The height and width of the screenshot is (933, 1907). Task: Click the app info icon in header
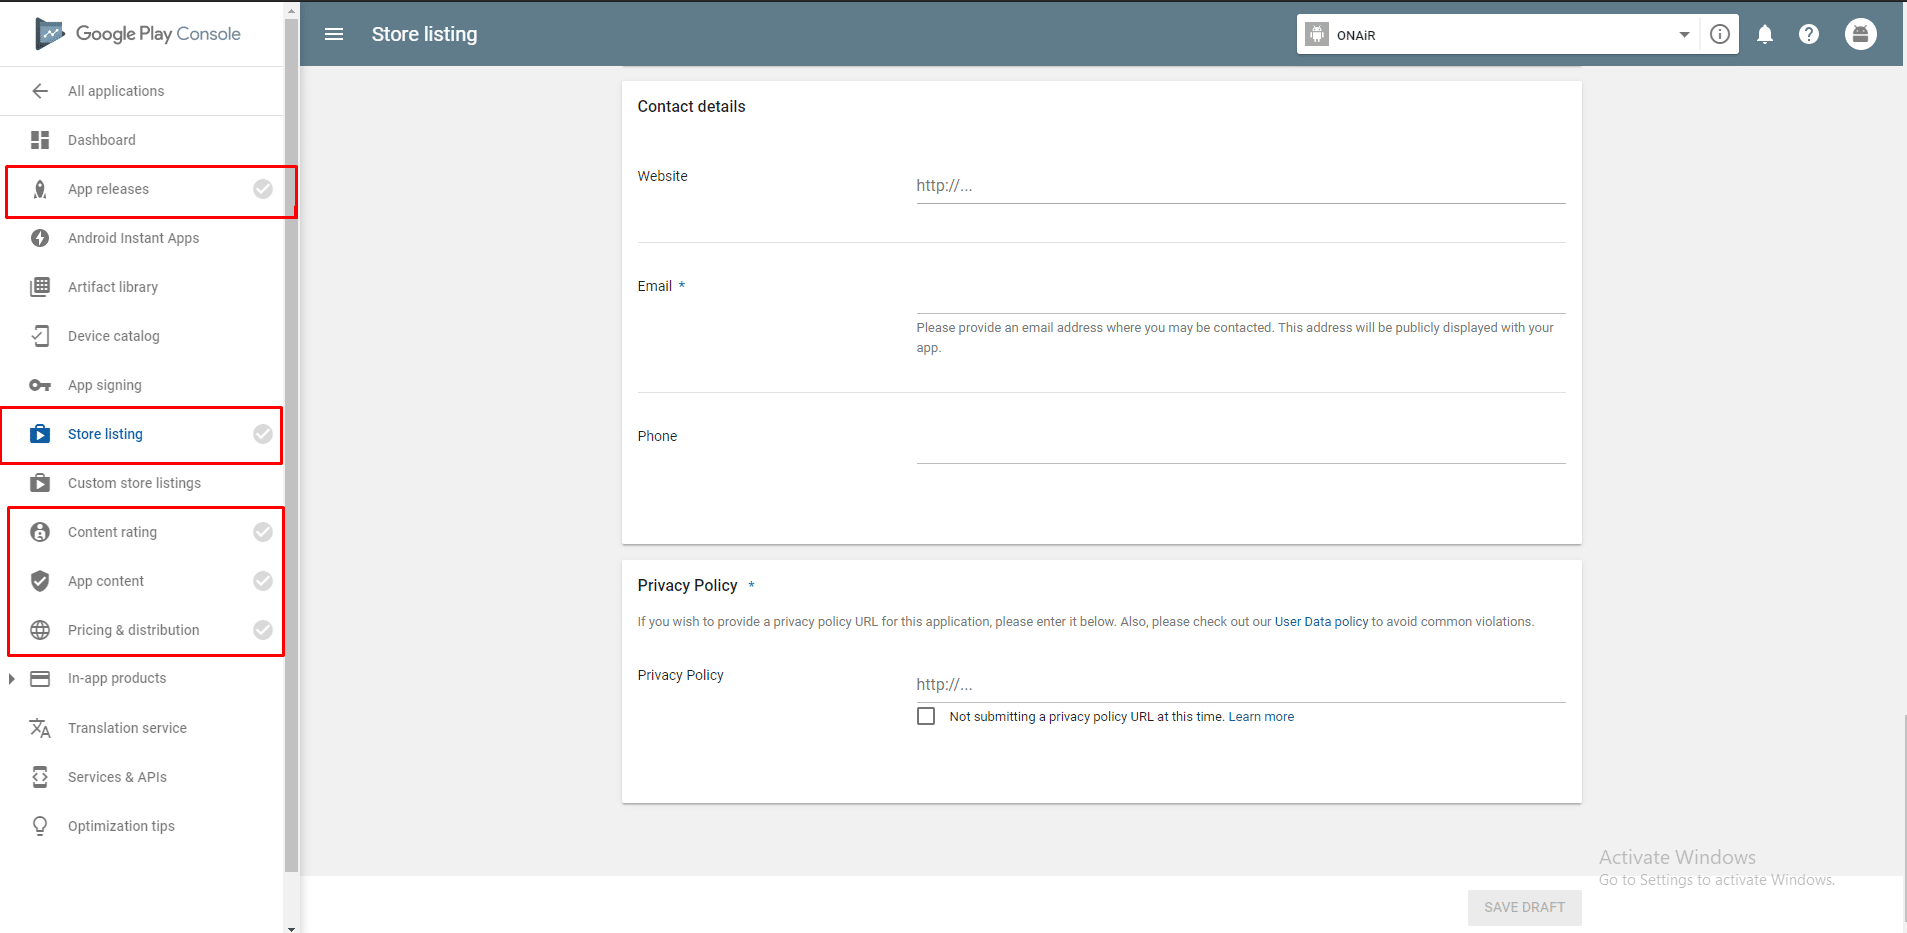click(1720, 34)
